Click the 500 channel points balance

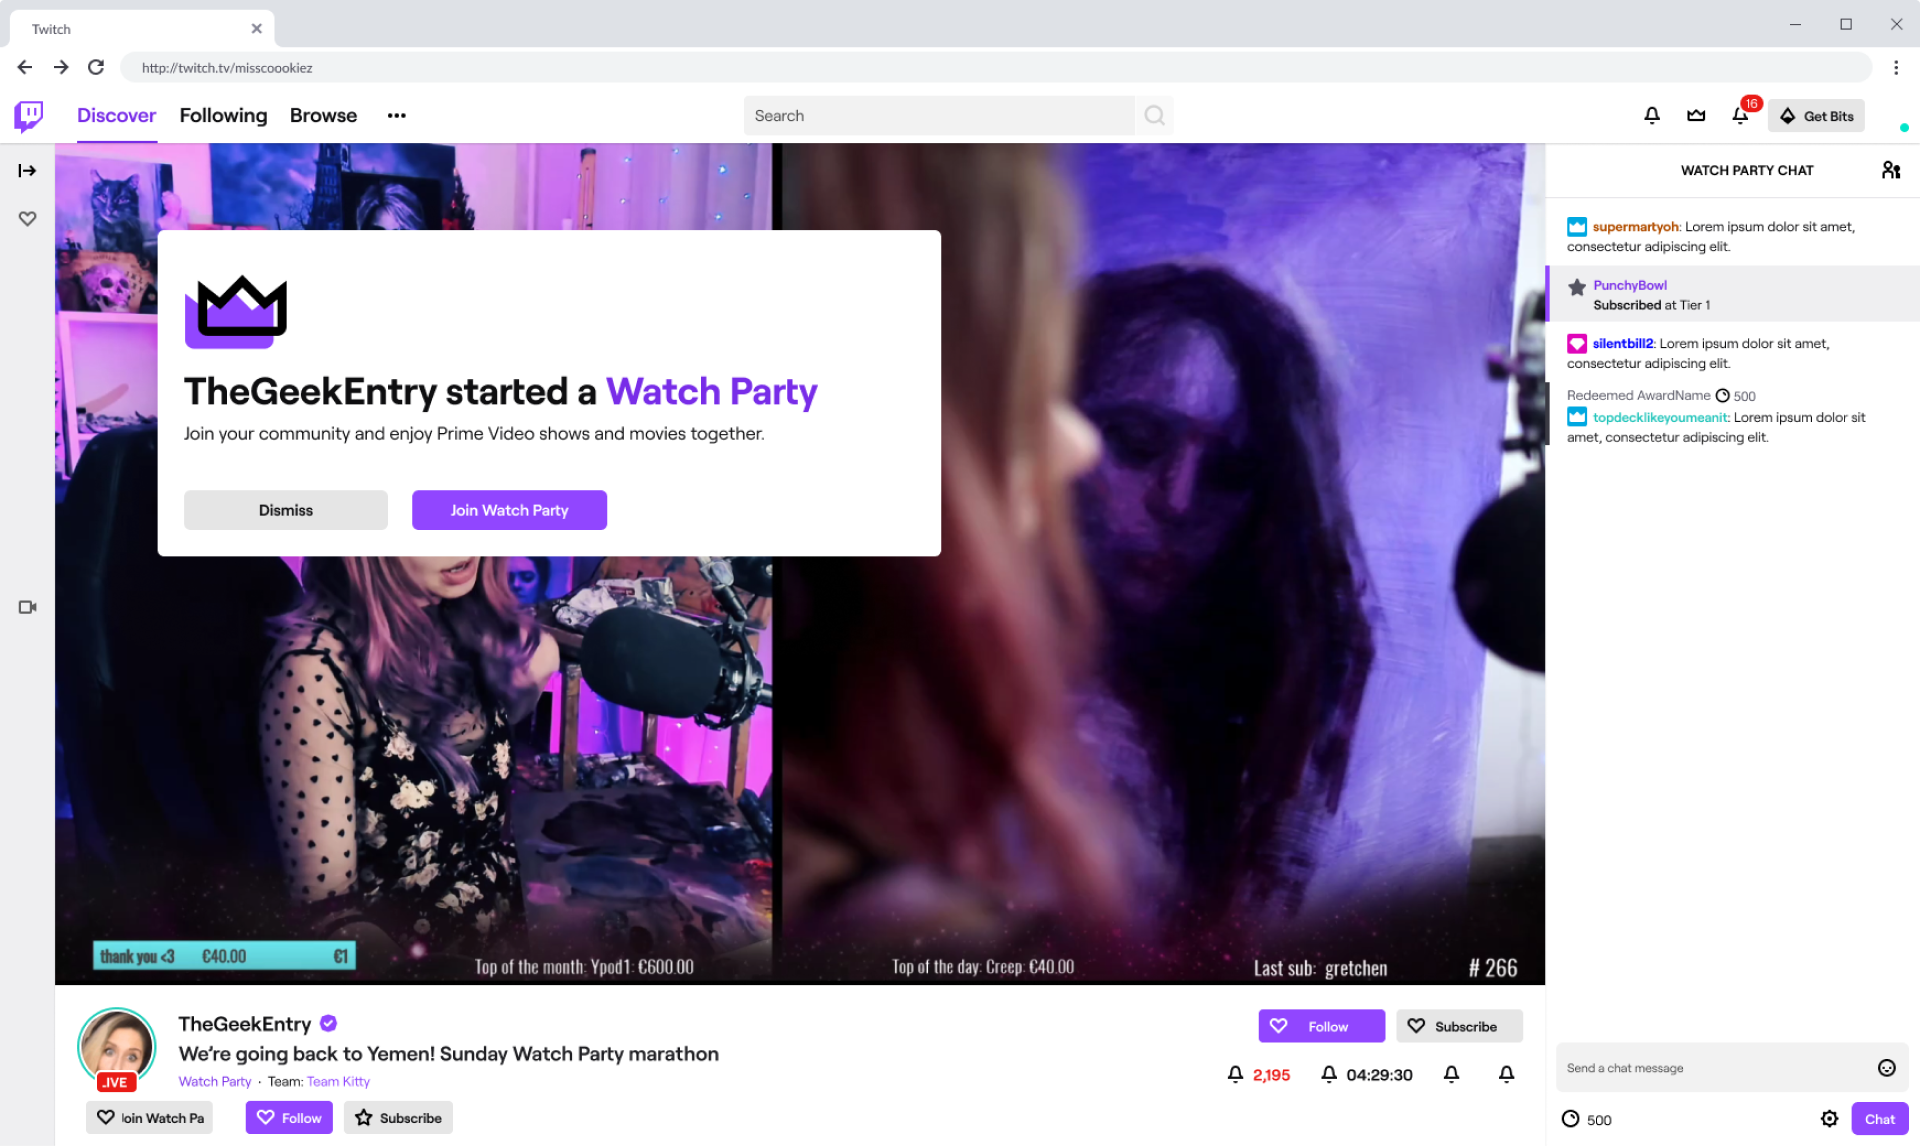[x=1587, y=1119]
